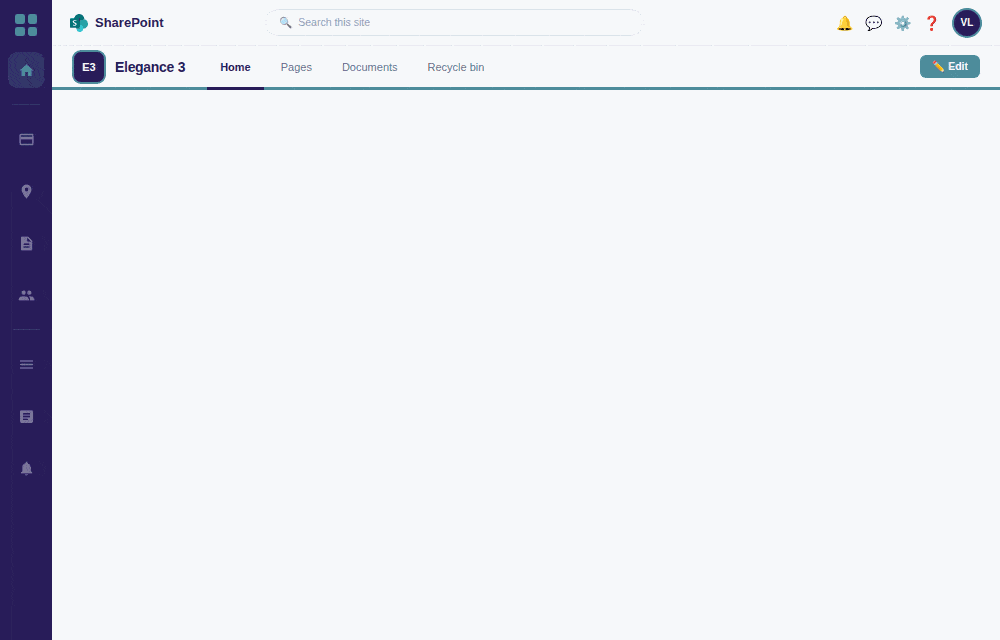Viewport: 1000px width, 640px height.
Task: Select the list icon in sidebar
Action: click(x=26, y=364)
